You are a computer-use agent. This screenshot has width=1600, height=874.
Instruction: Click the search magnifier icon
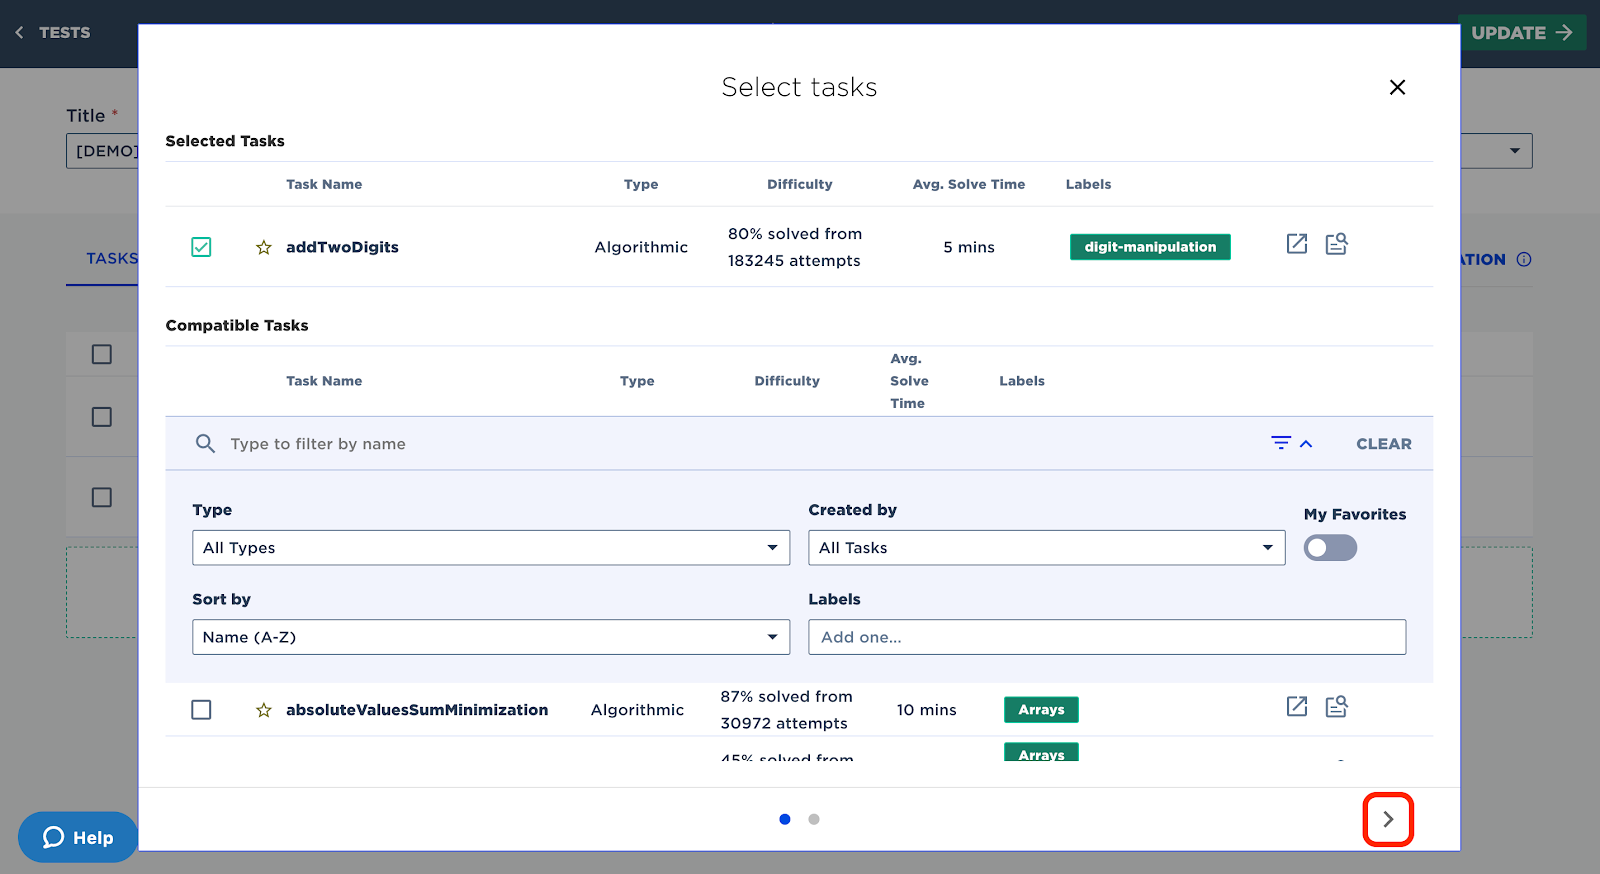(x=205, y=443)
